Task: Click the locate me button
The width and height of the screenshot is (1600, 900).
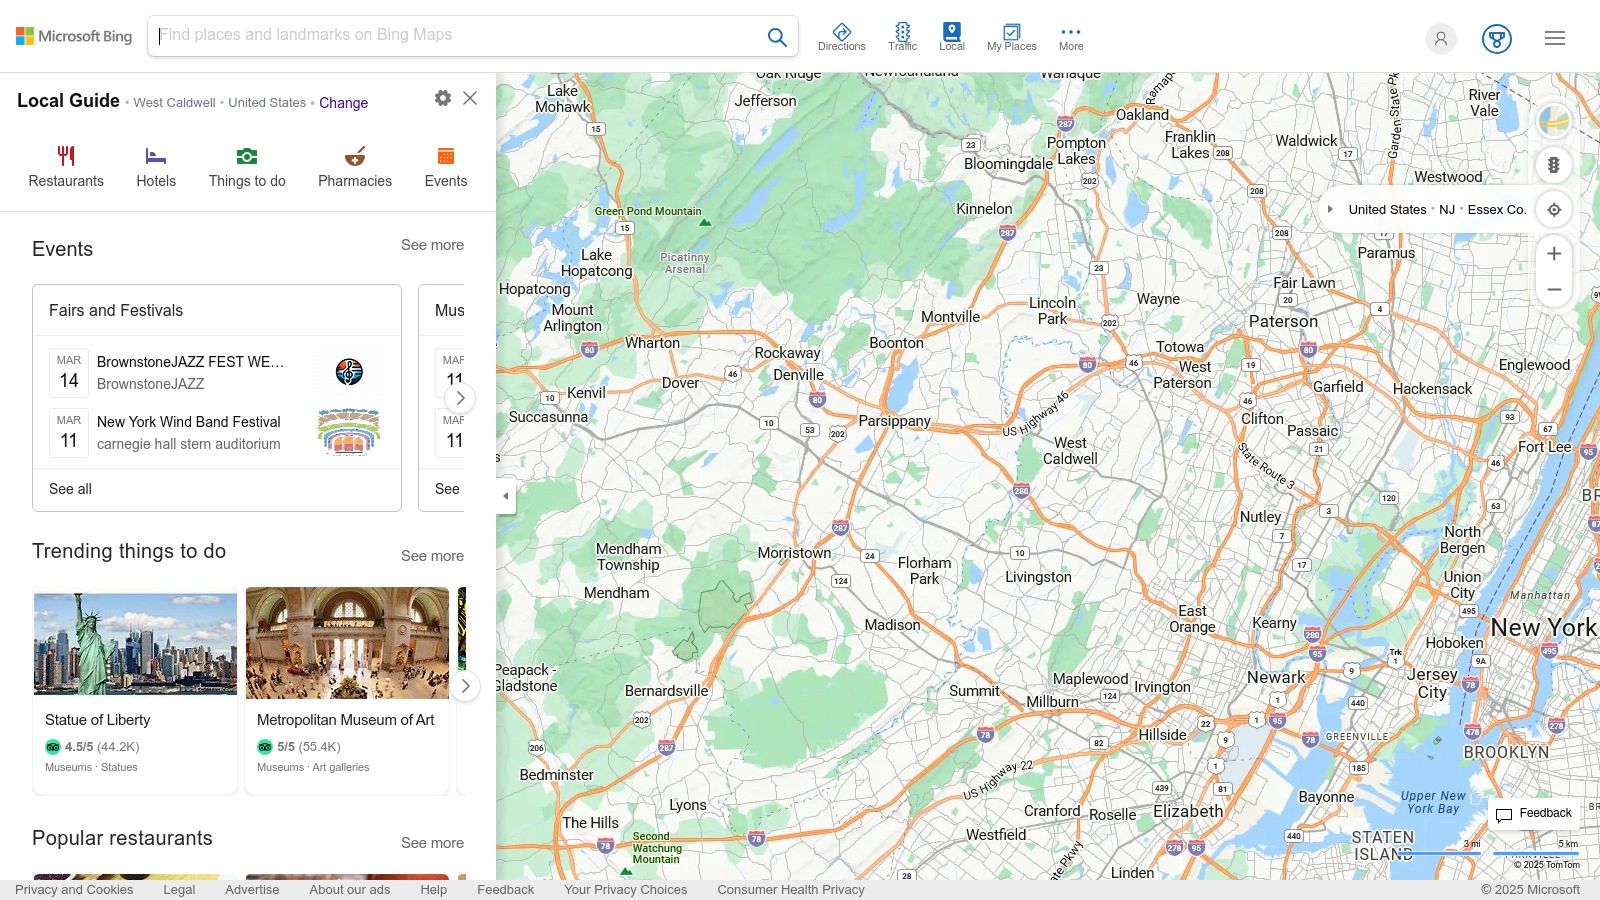Action: pos(1554,210)
